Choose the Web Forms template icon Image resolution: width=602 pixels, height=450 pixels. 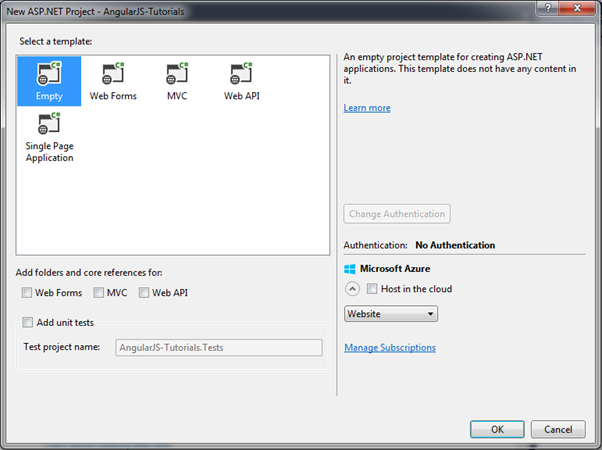112,75
